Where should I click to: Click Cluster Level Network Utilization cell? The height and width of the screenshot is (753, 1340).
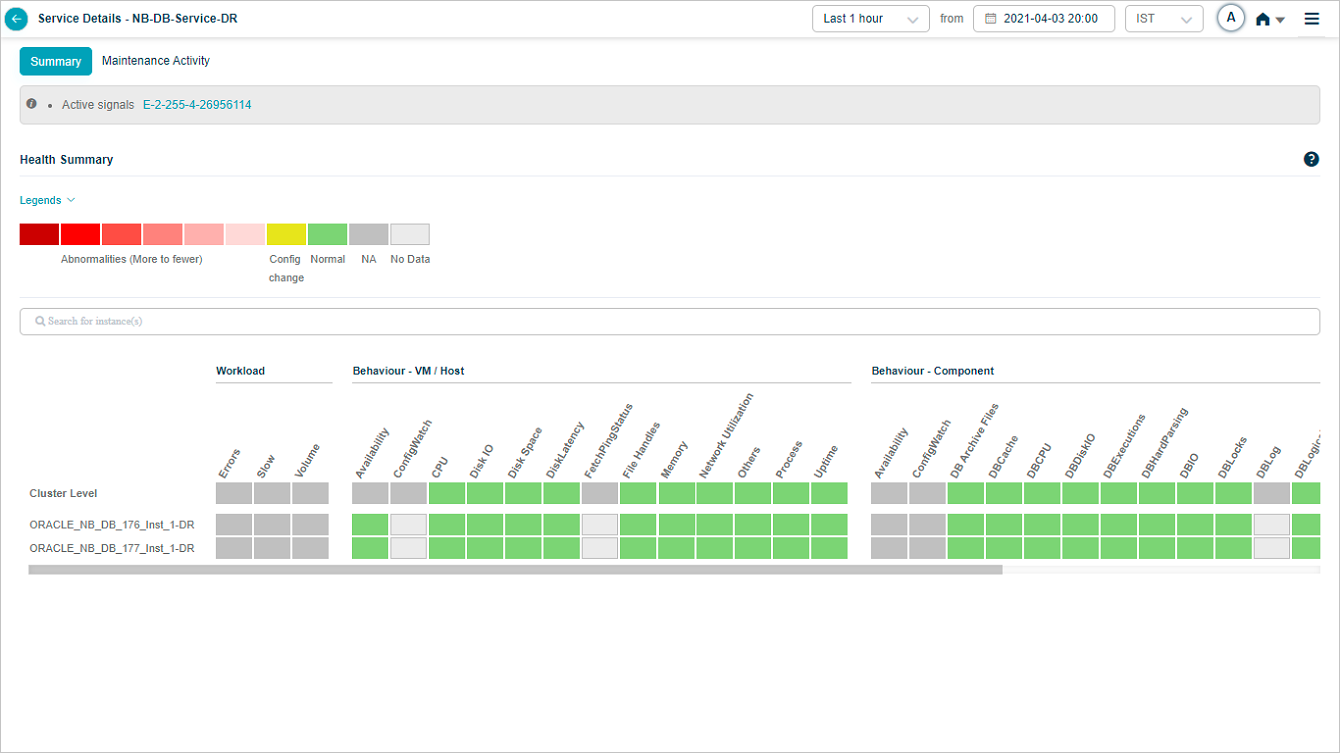click(x=715, y=493)
